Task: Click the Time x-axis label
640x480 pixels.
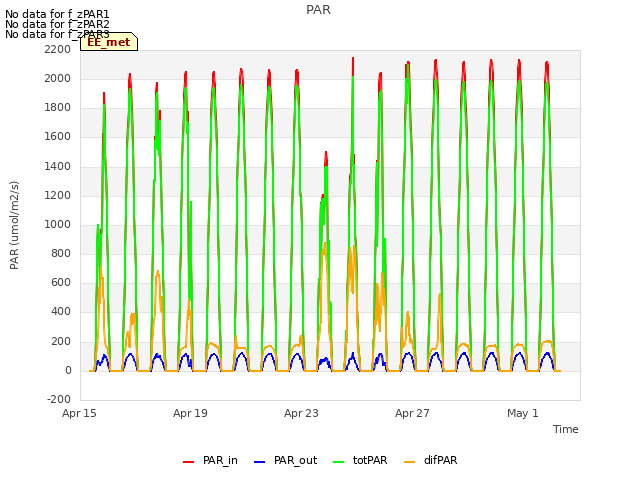Action: [x=566, y=429]
